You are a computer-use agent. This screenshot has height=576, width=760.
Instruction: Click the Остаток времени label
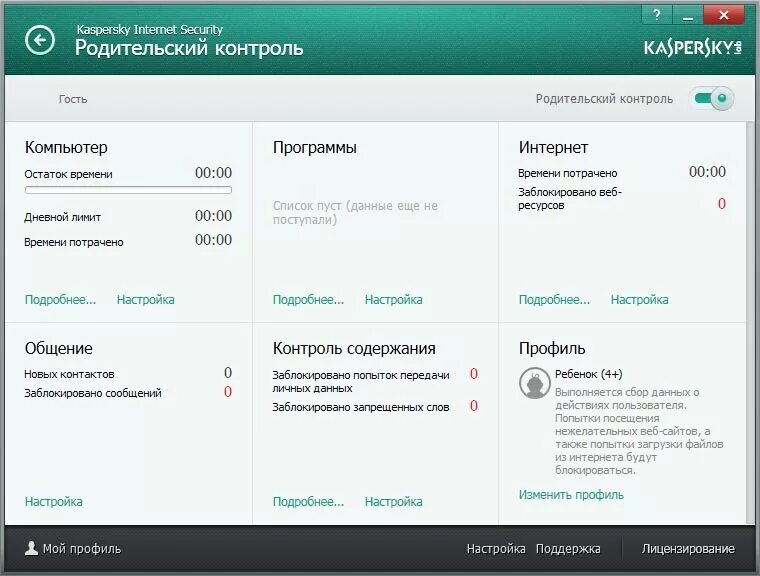(68, 174)
